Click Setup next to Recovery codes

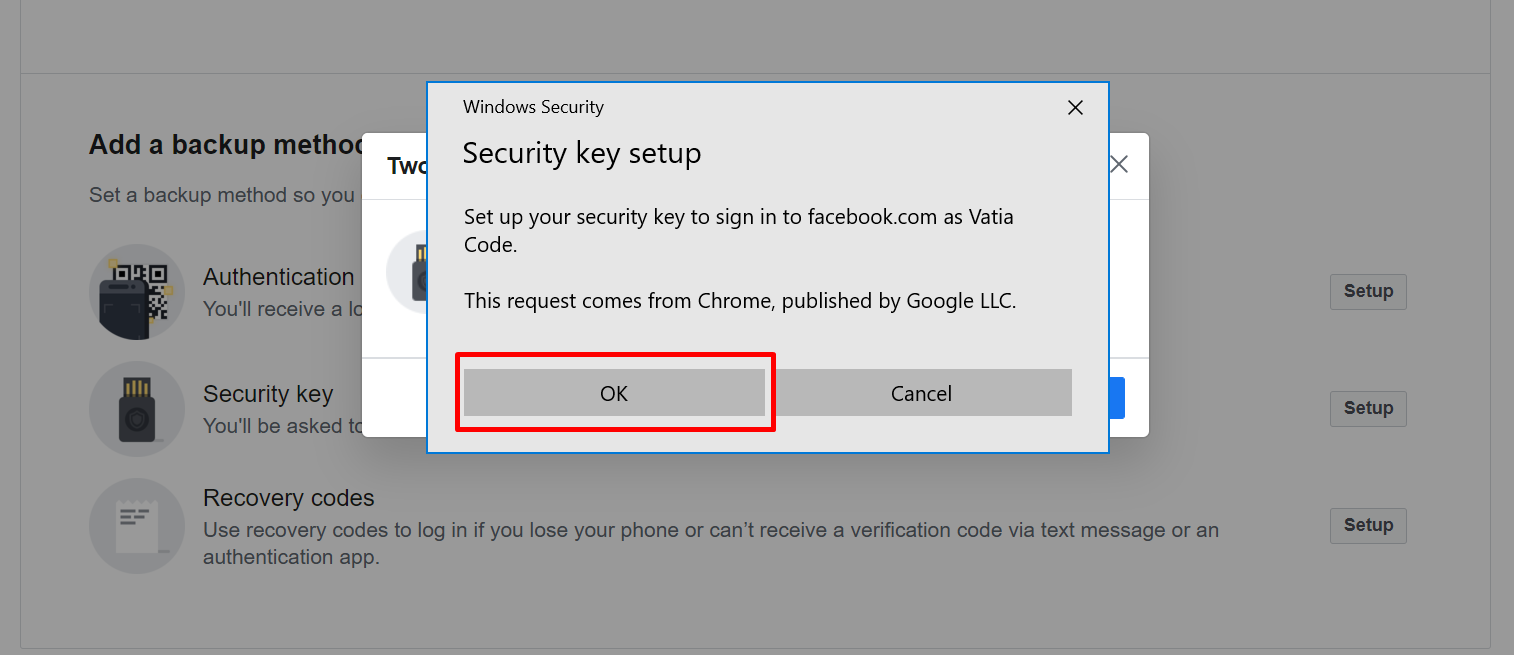click(x=1368, y=525)
